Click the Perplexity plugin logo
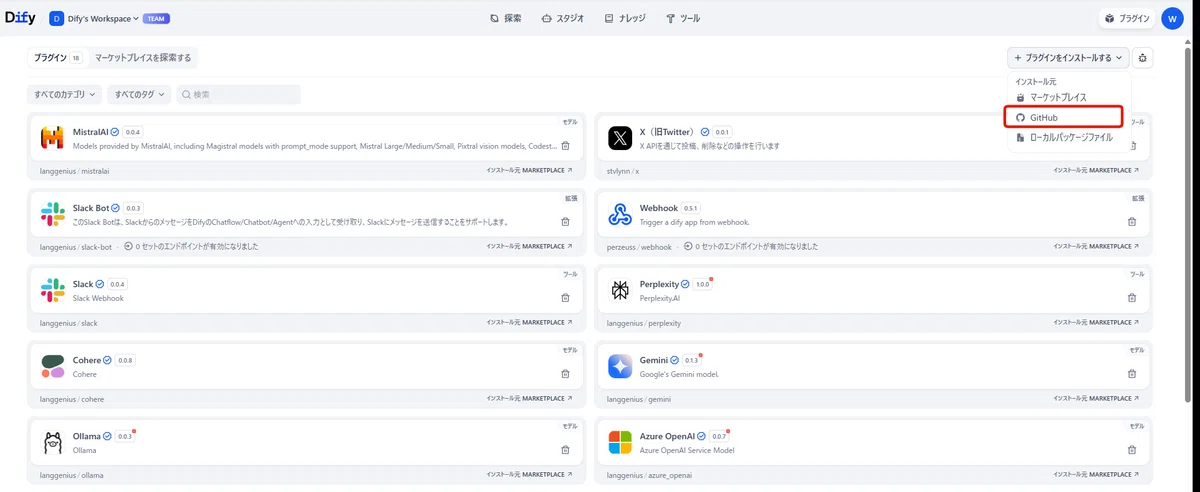 620,291
